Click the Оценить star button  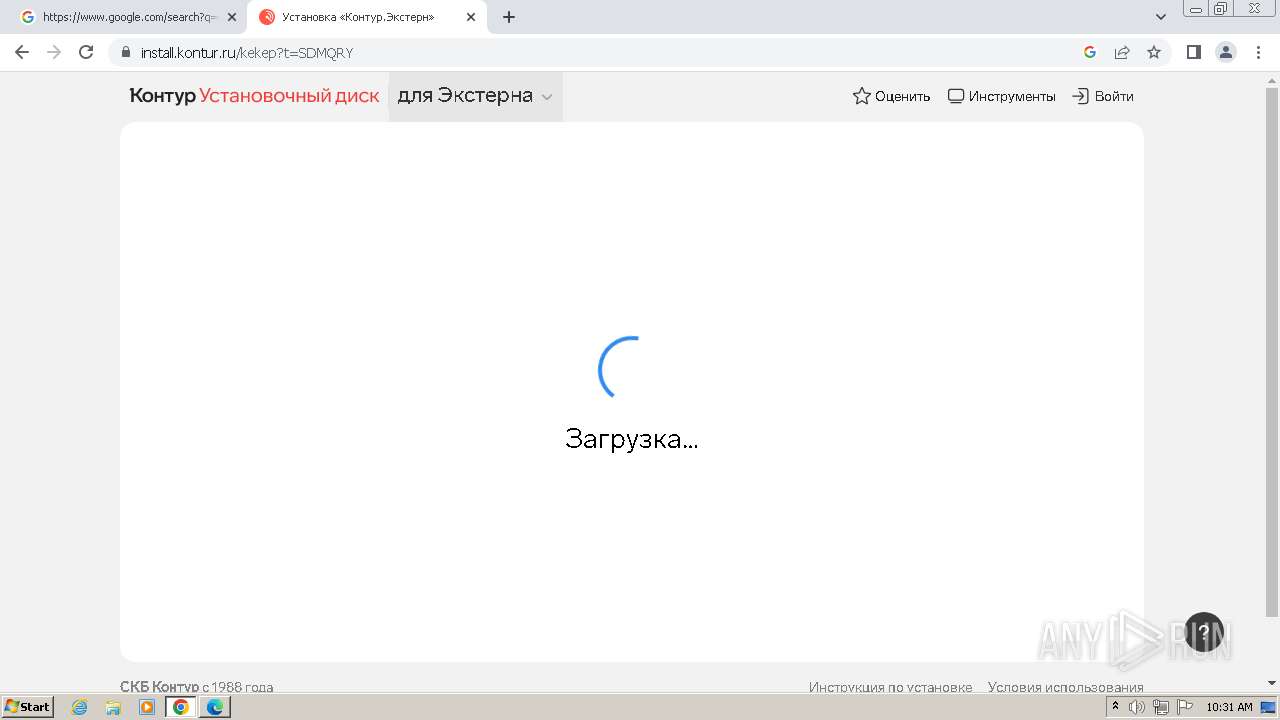pyautogui.click(x=891, y=96)
